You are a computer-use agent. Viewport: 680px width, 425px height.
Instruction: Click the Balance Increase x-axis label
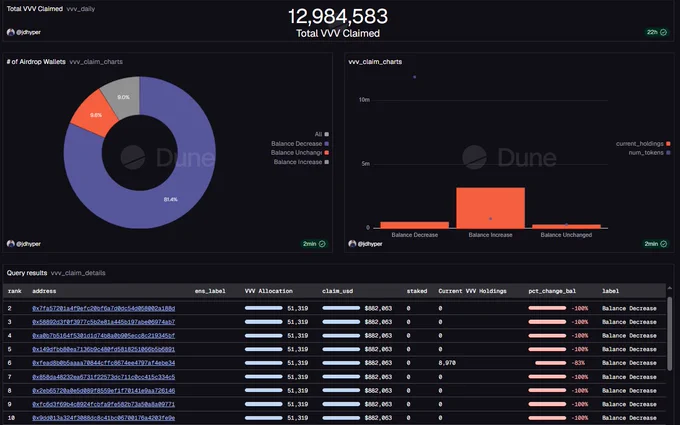tap(490, 235)
